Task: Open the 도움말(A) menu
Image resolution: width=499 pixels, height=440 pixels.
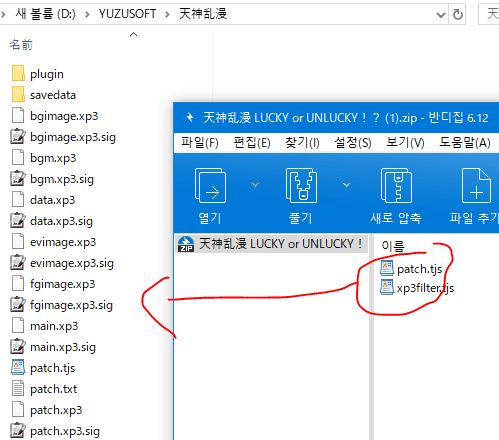Action: (465, 143)
